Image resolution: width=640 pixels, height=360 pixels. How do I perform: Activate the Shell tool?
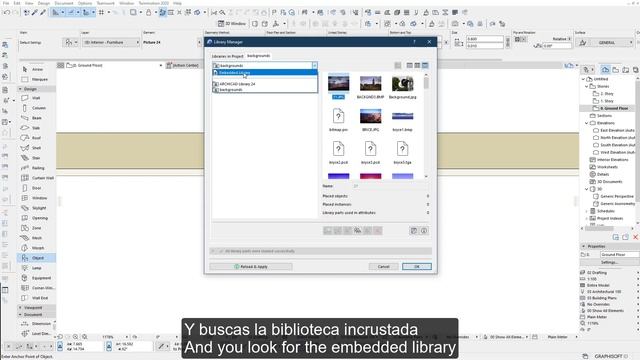37,148
